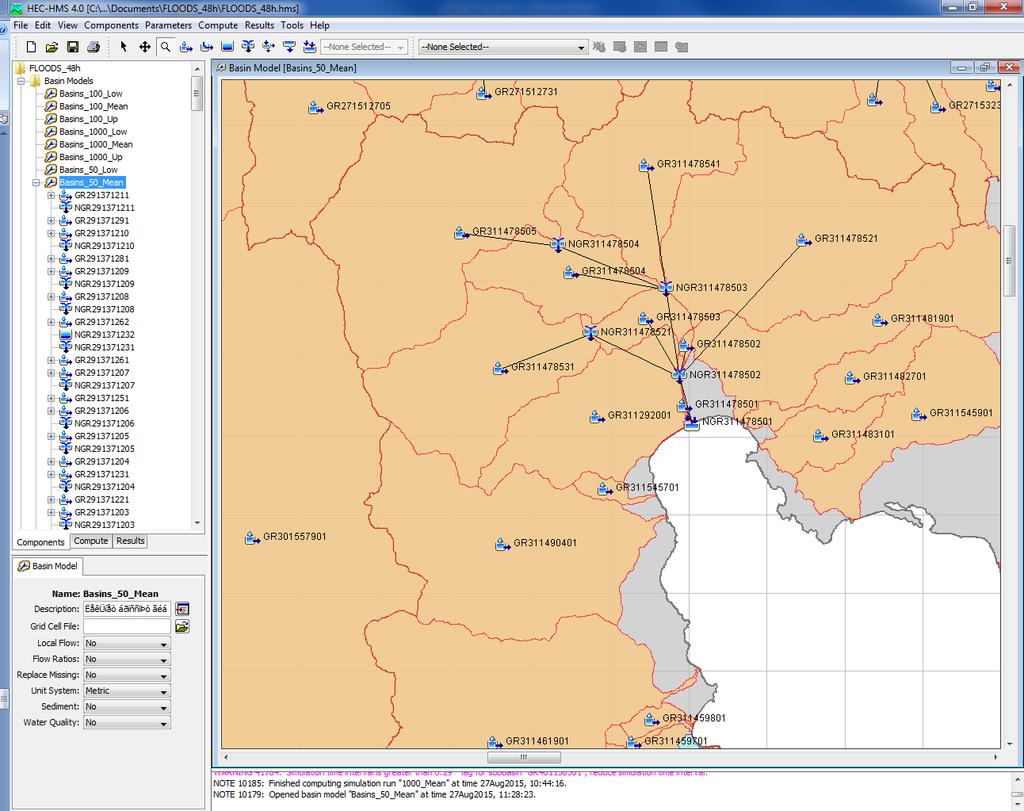
Task: Open the first None Selected toolbar dropdown
Action: pyautogui.click(x=364, y=47)
